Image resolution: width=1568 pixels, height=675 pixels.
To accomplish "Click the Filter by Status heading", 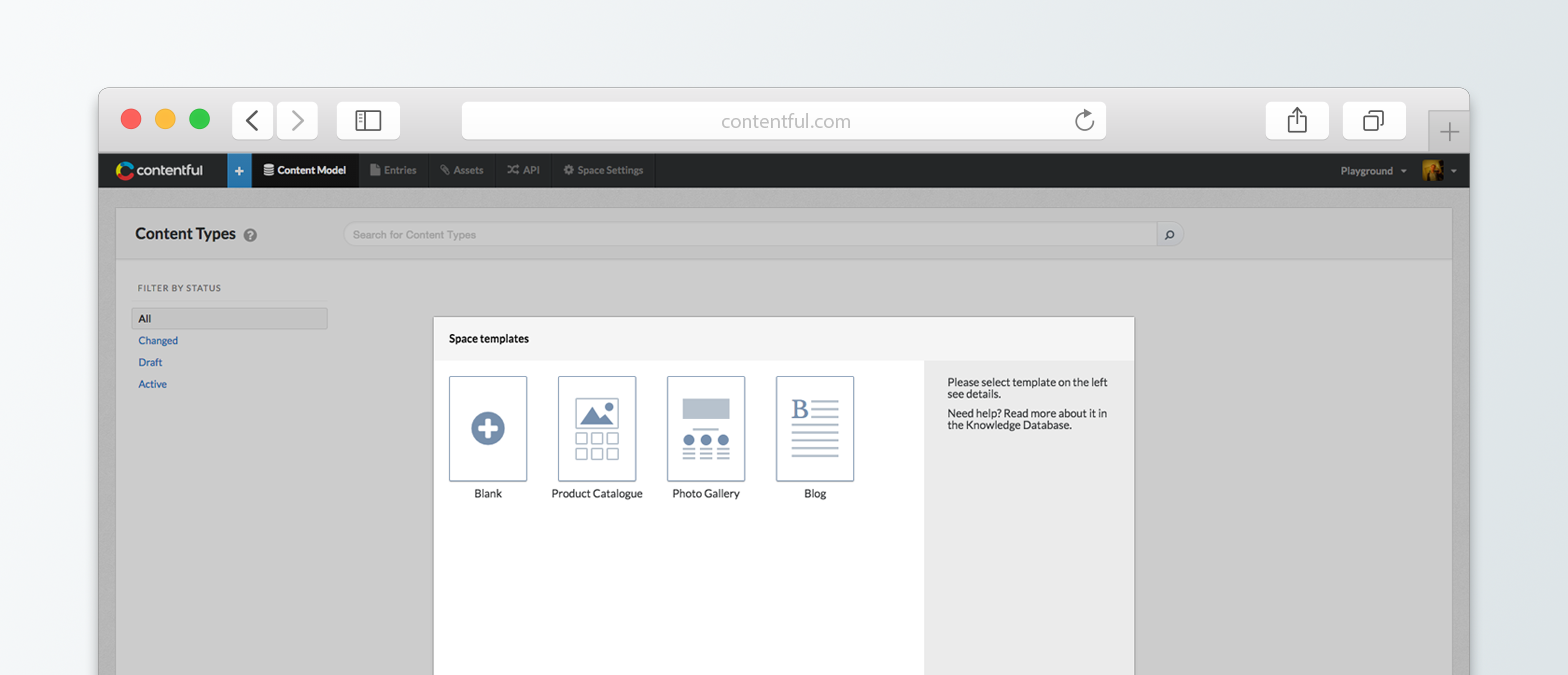I will click(x=179, y=288).
